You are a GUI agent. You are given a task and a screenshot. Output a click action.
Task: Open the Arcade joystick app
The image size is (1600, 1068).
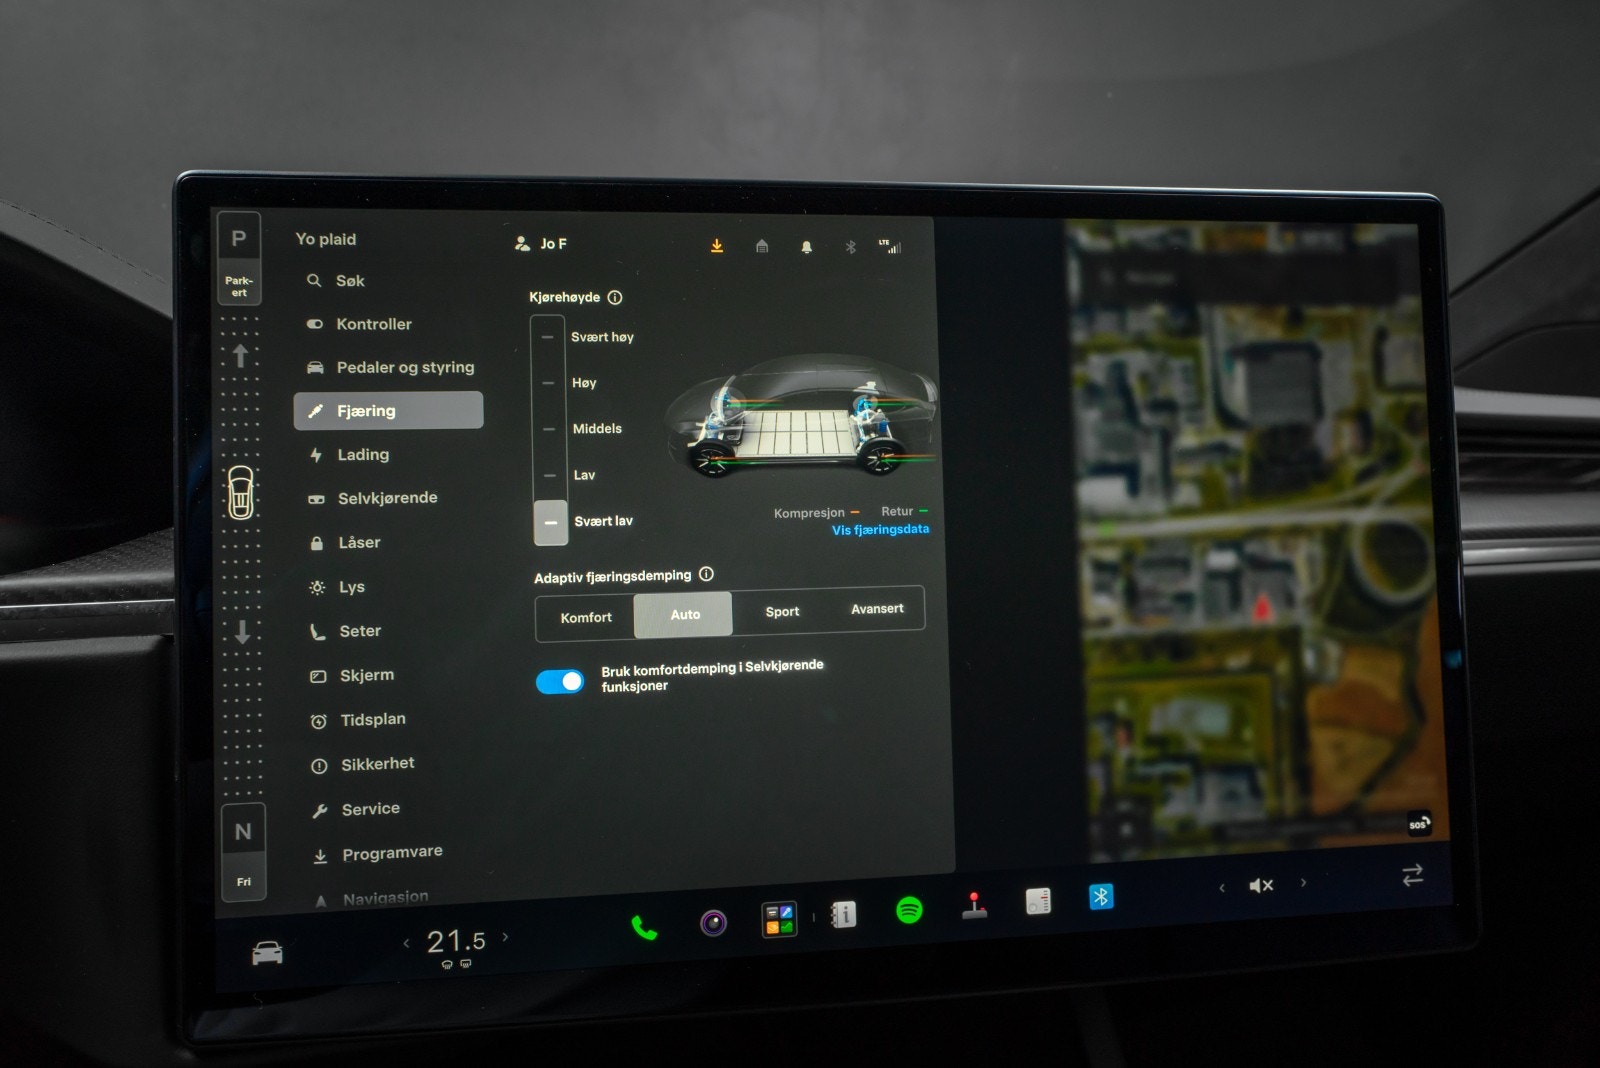(974, 904)
